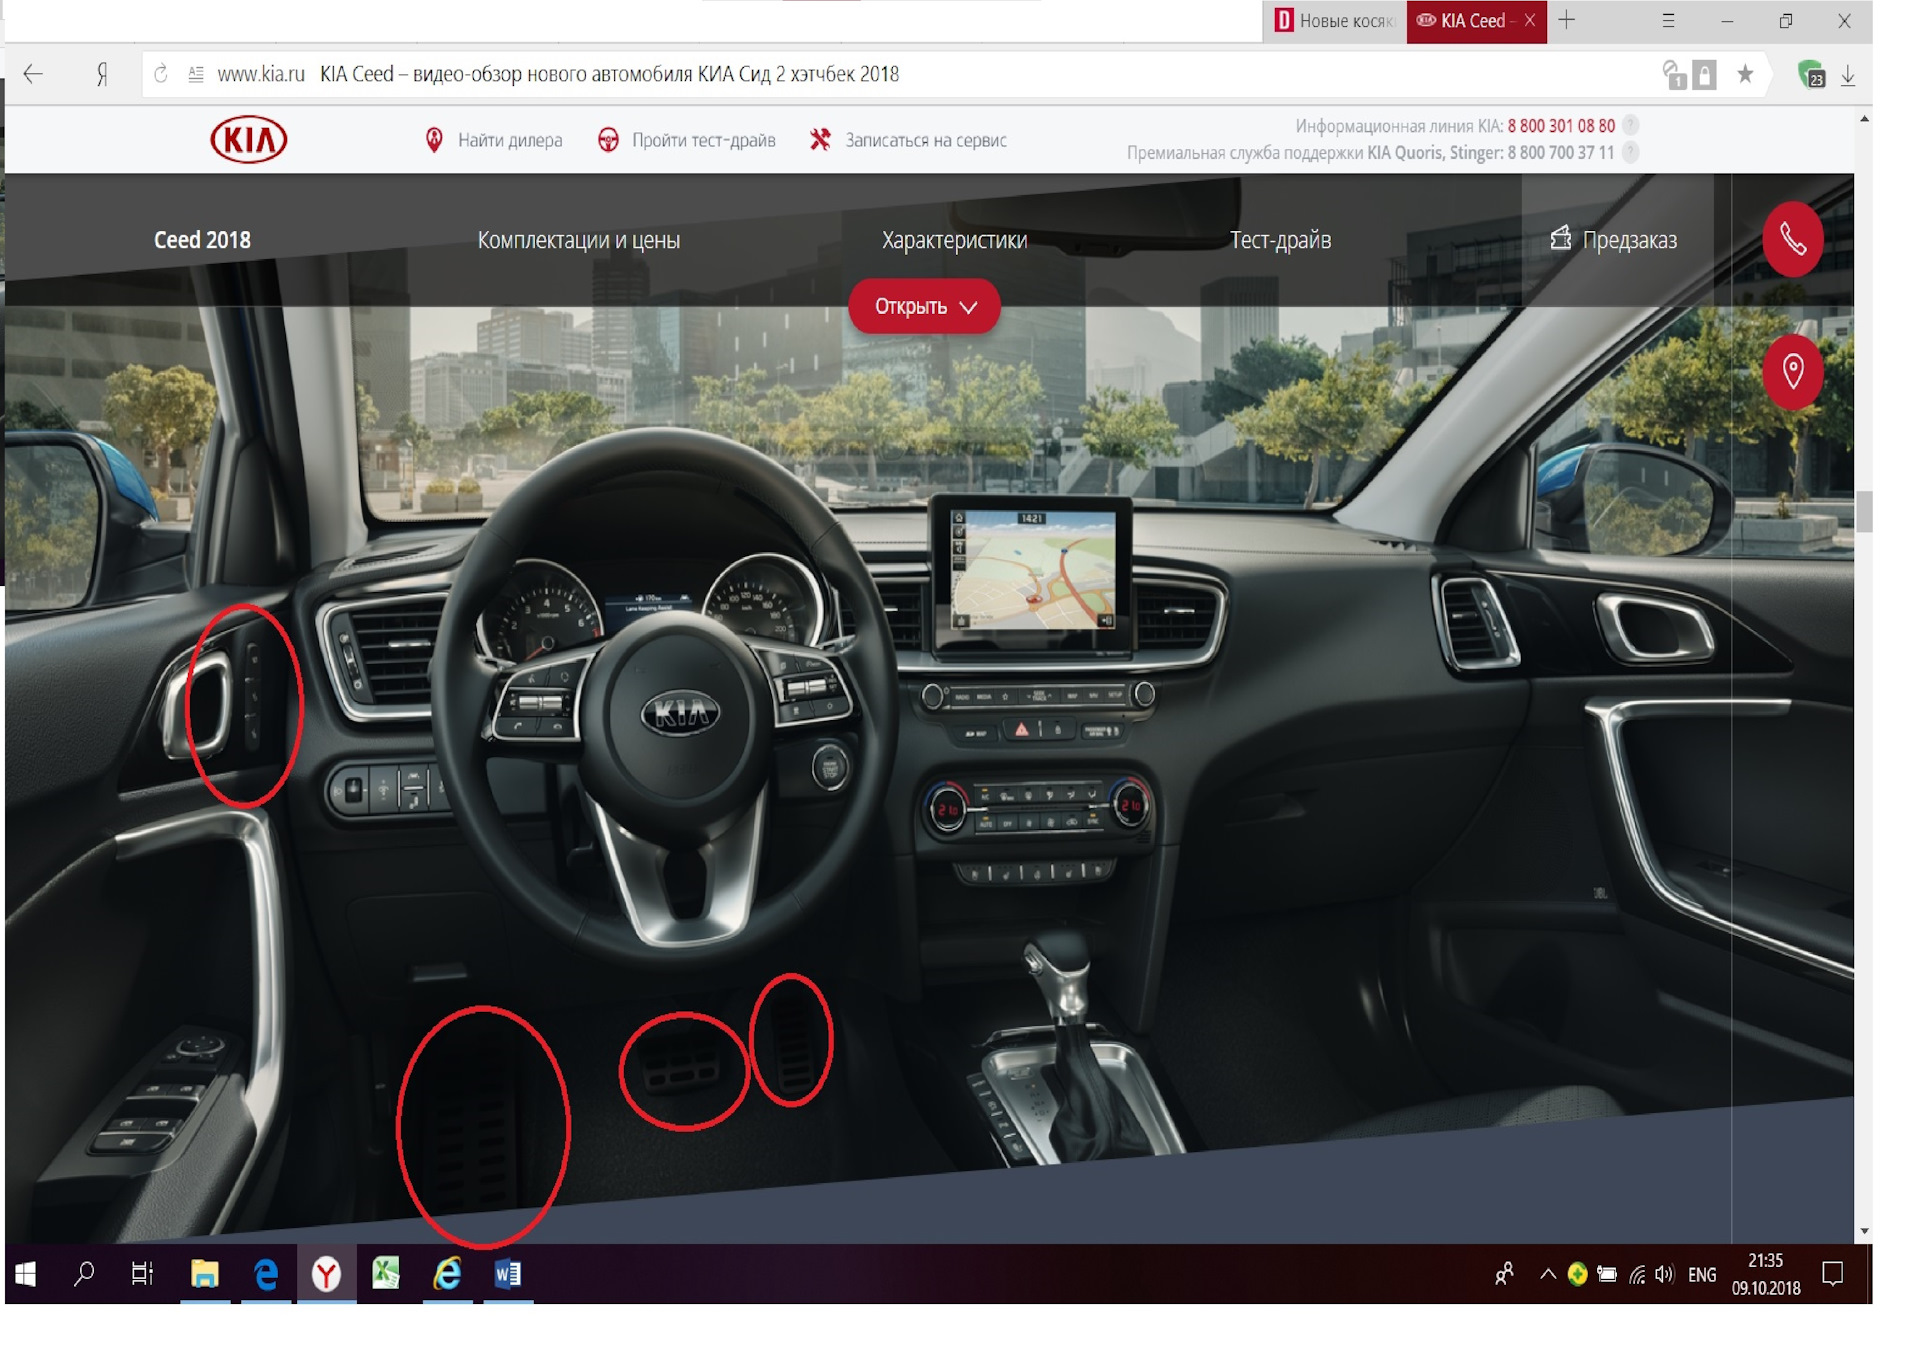The image size is (1920, 1359).
Task: Click the dealer location pin icon in header
Action: pos(434,140)
